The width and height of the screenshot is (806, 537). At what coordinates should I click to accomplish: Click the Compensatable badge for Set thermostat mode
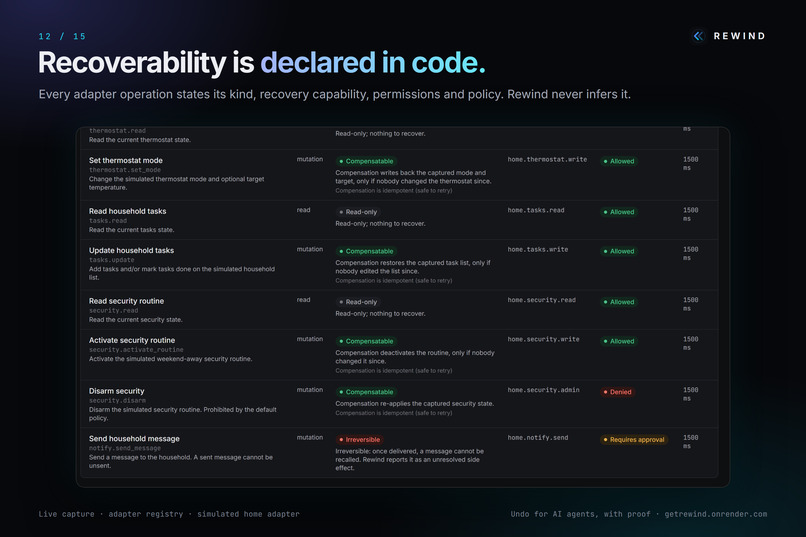click(x=365, y=161)
